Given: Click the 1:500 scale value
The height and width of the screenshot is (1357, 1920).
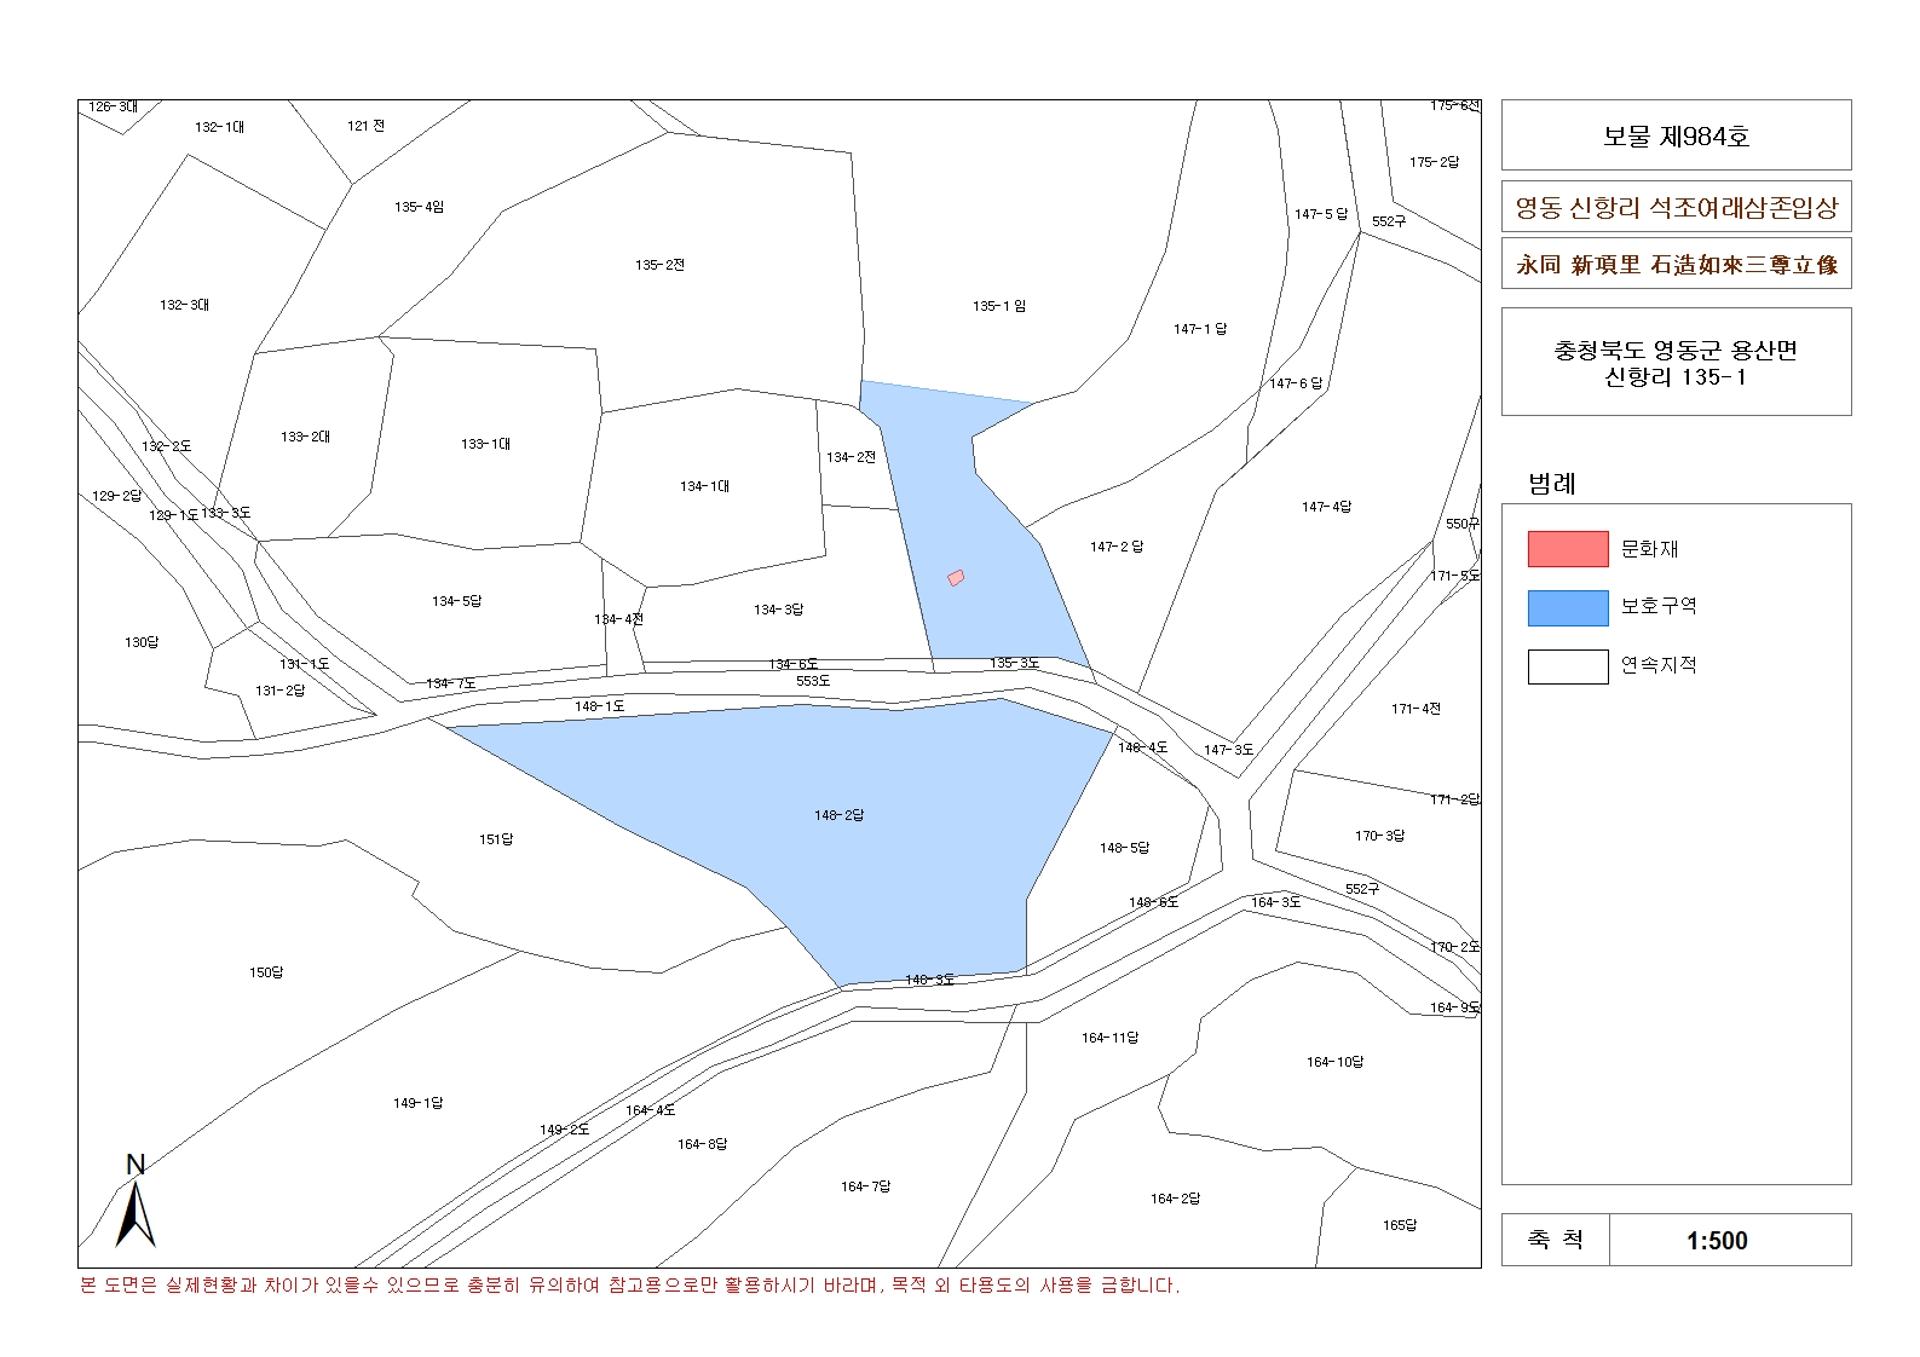Looking at the screenshot, I should point(1717,1240).
